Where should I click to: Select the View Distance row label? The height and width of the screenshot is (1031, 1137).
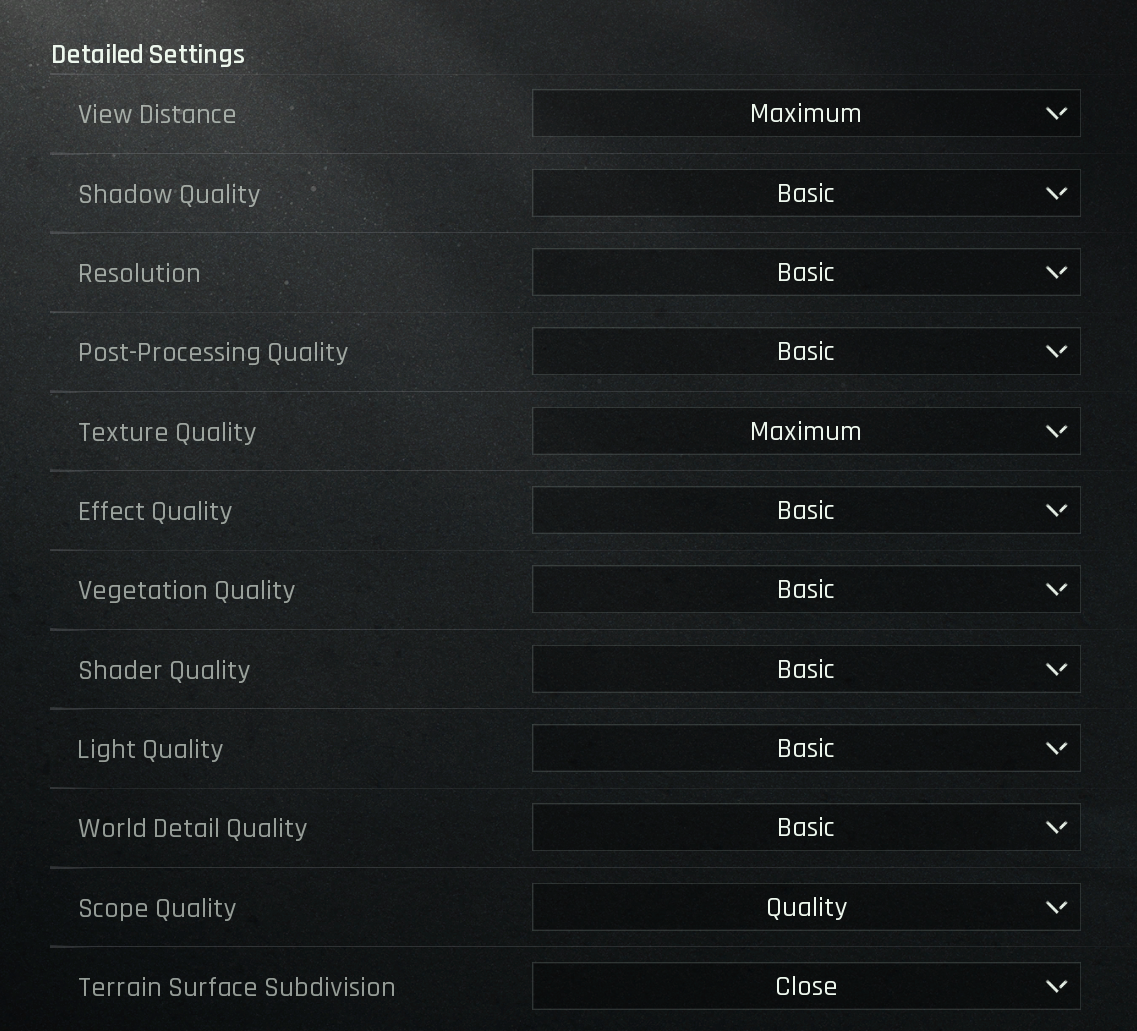157,114
